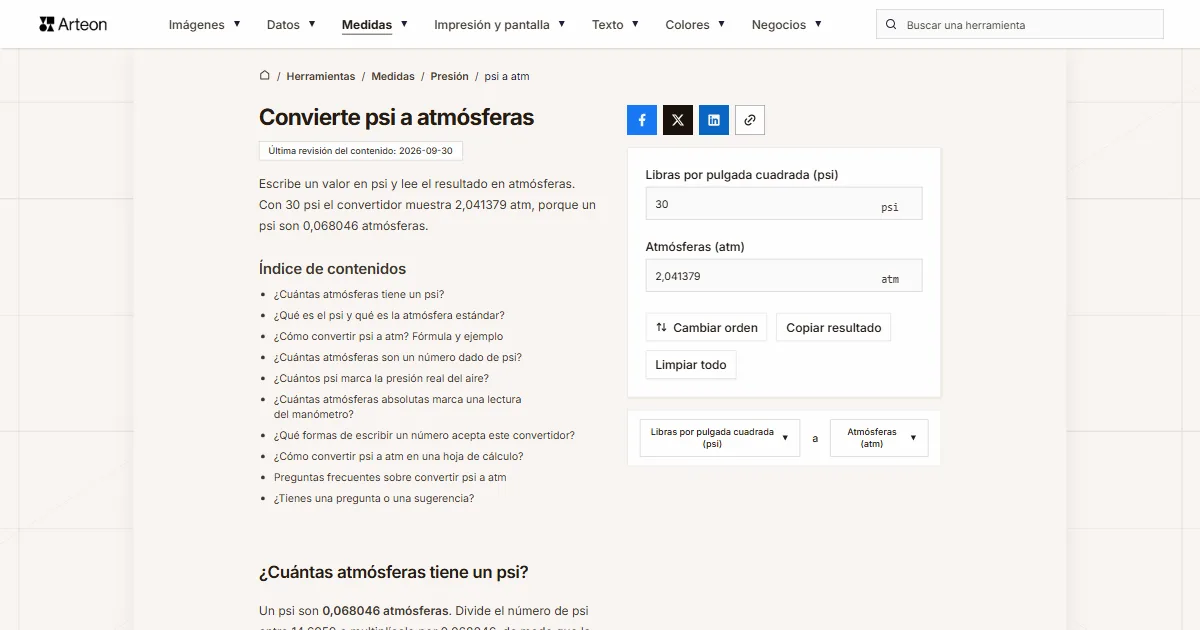Click the Última revisión del contenido date badge

(360, 151)
